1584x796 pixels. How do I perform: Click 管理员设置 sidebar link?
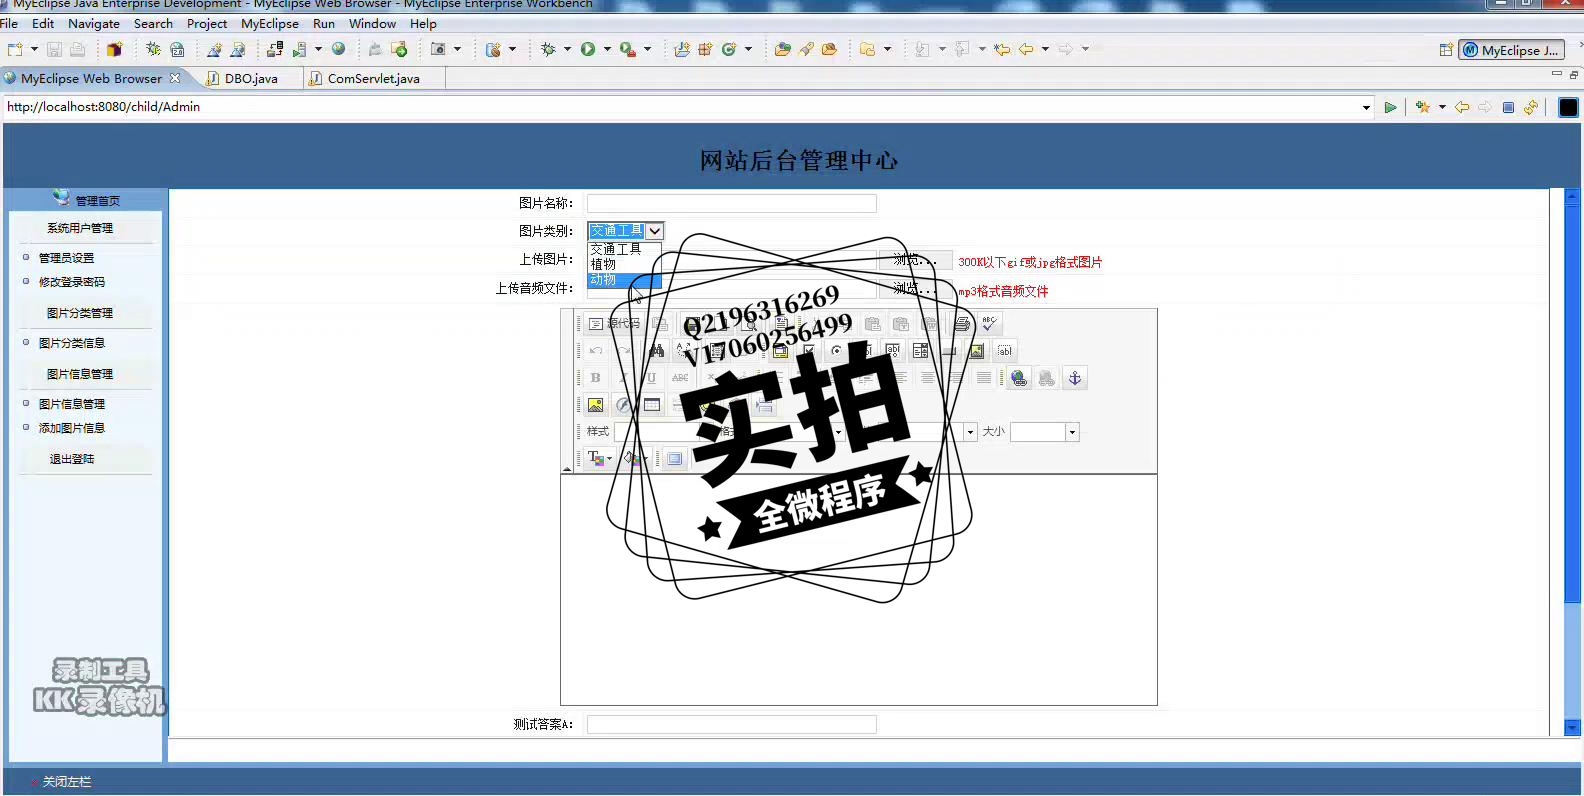(x=66, y=258)
